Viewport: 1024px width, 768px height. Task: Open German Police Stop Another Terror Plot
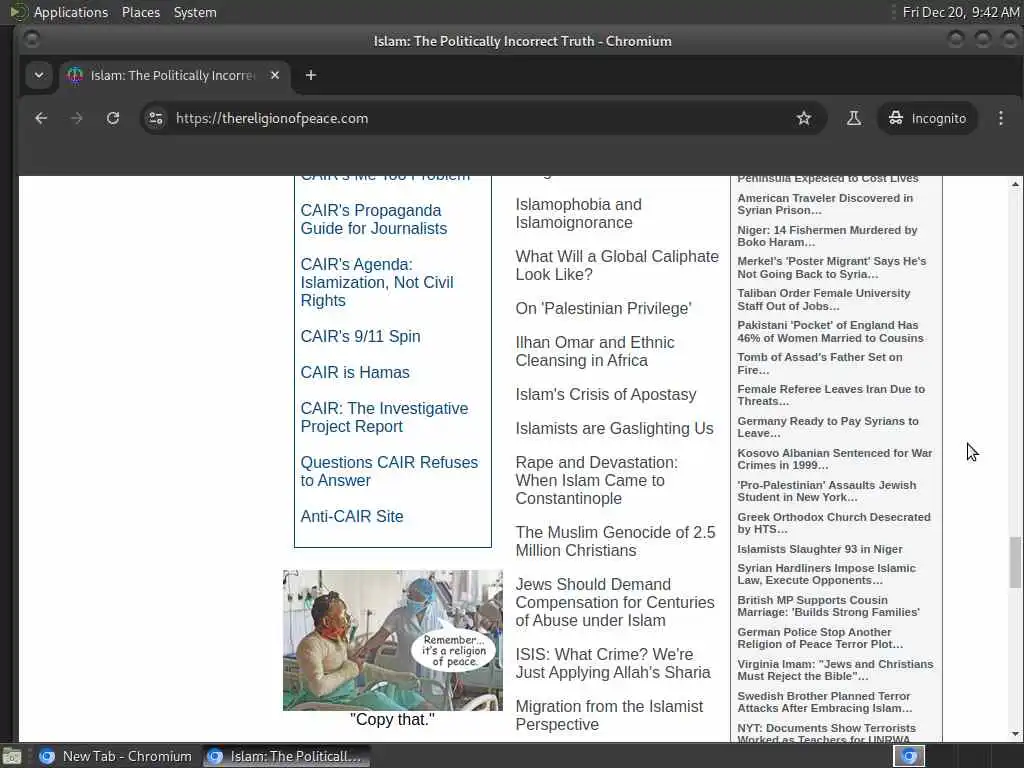click(x=820, y=638)
